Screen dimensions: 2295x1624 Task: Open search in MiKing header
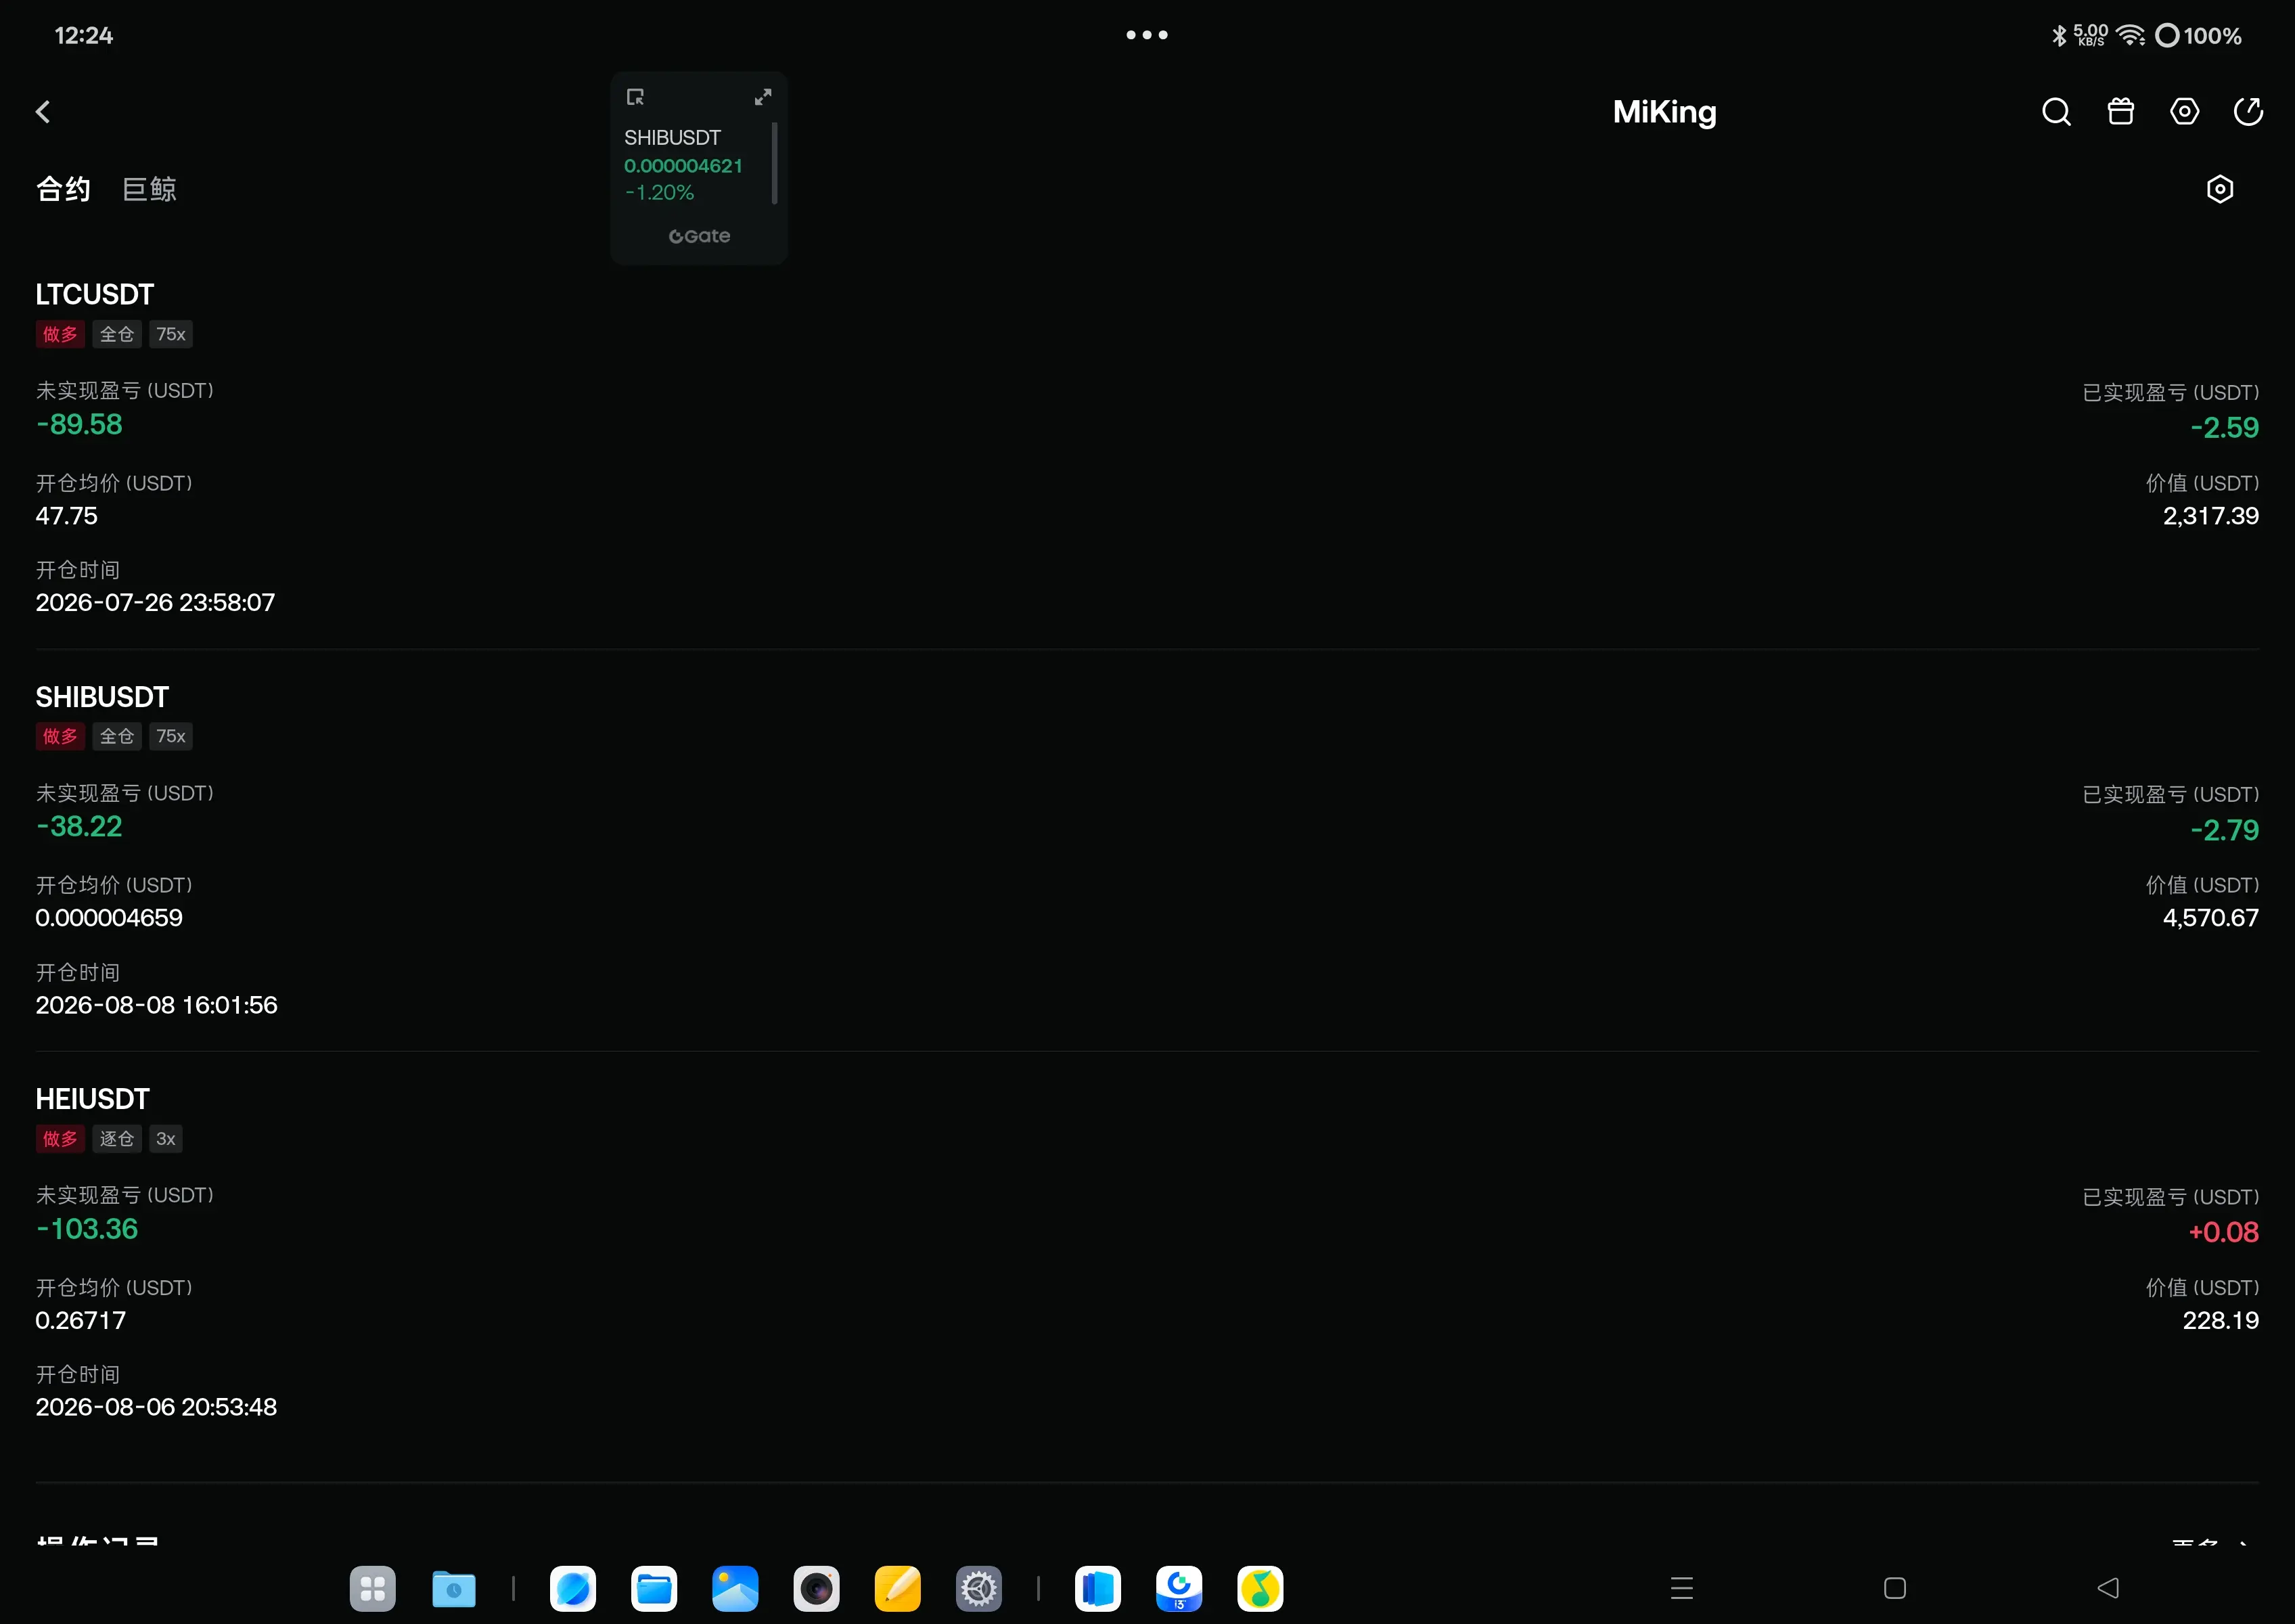pos(2056,112)
